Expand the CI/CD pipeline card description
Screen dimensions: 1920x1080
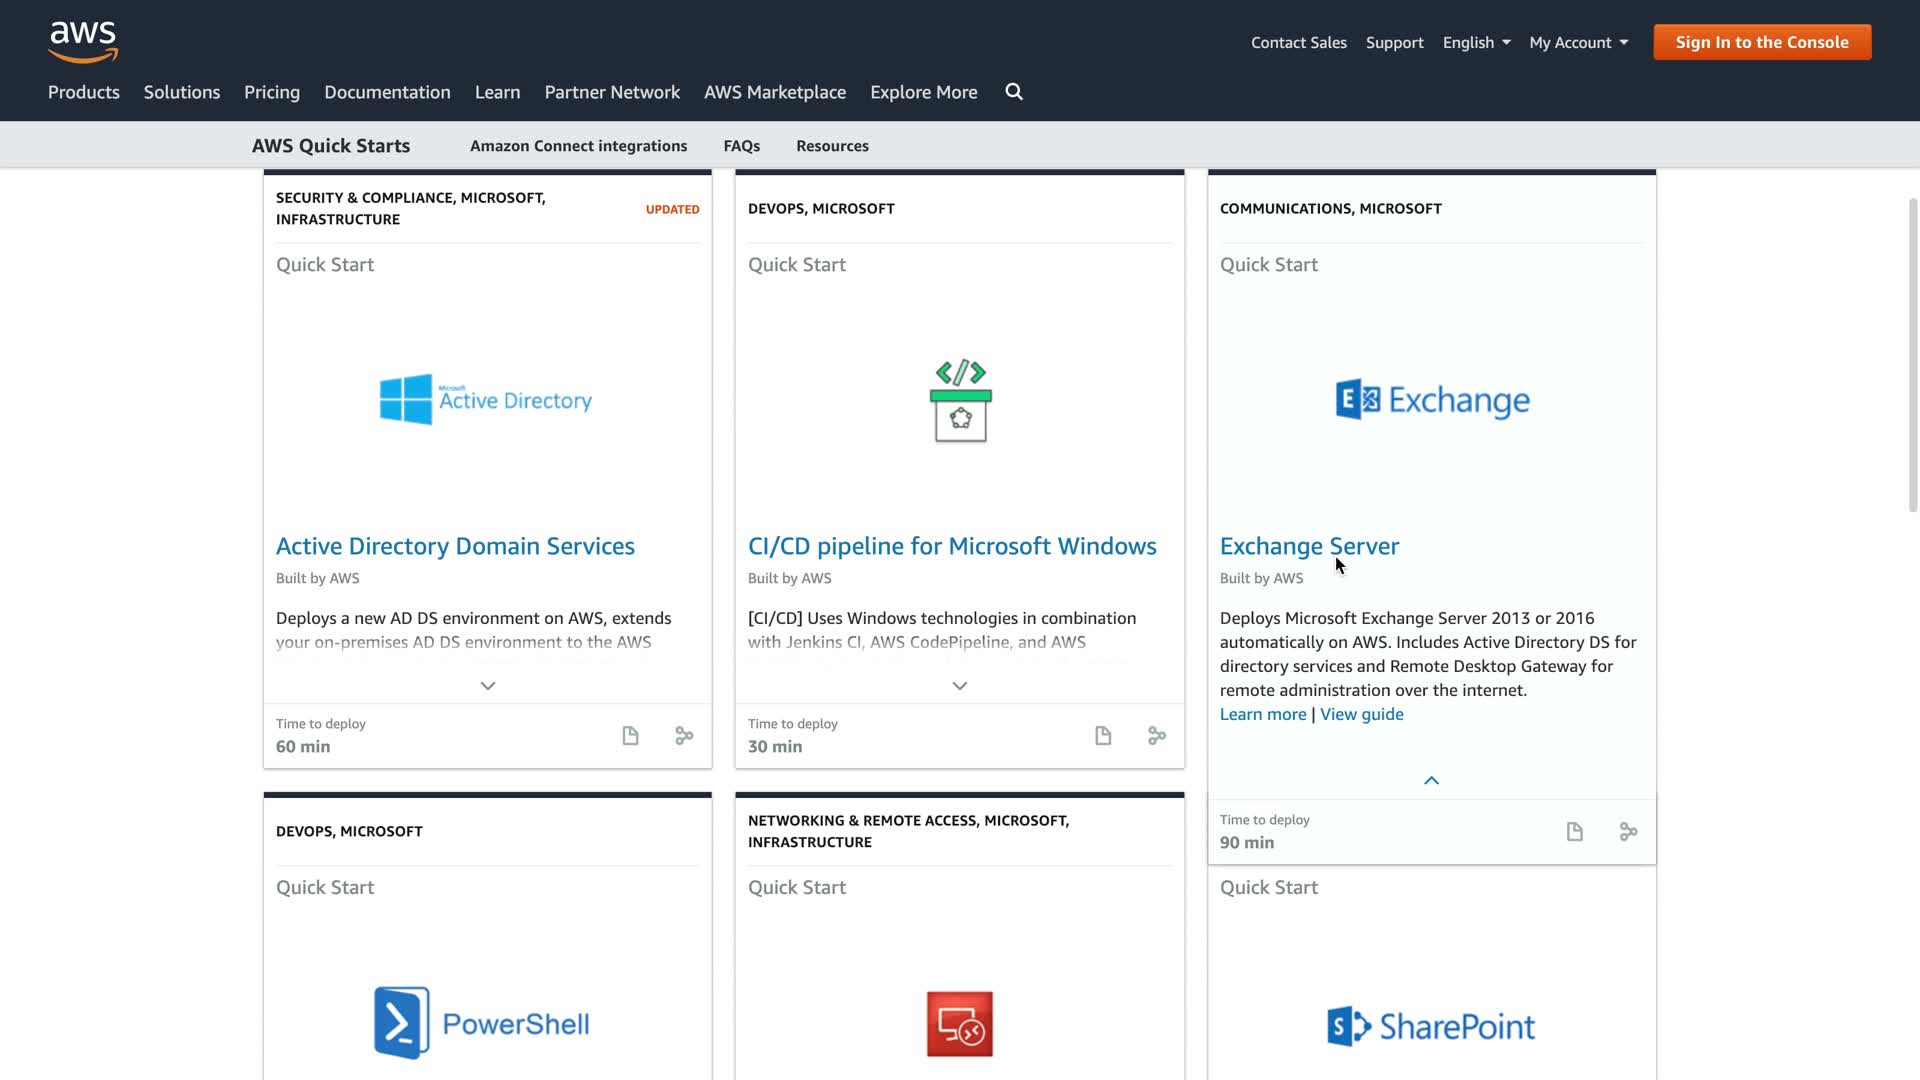[x=960, y=686]
